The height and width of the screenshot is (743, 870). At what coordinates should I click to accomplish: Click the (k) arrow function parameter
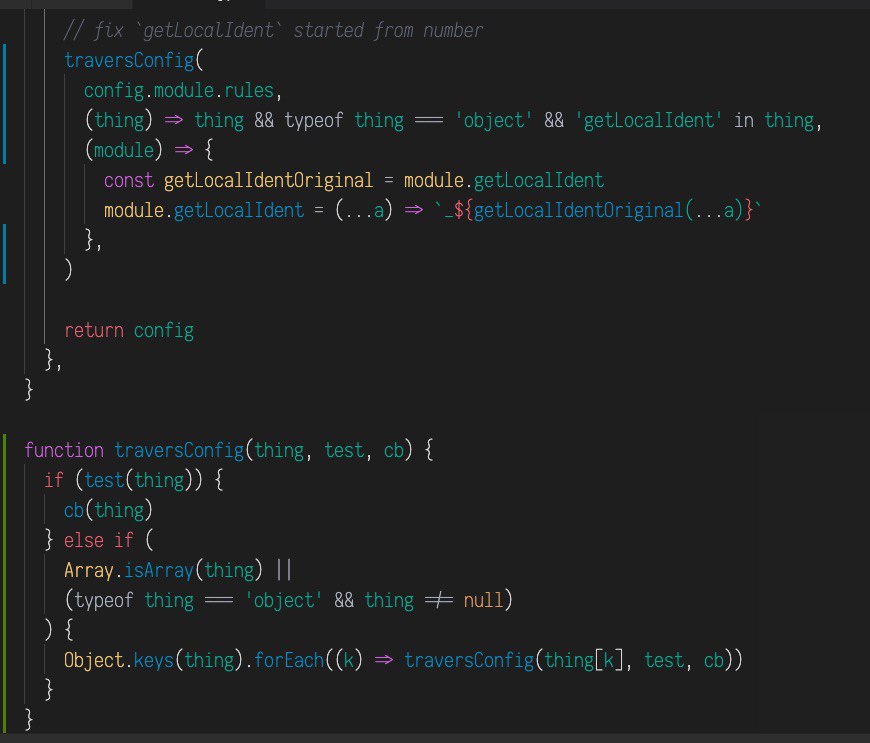[348, 660]
